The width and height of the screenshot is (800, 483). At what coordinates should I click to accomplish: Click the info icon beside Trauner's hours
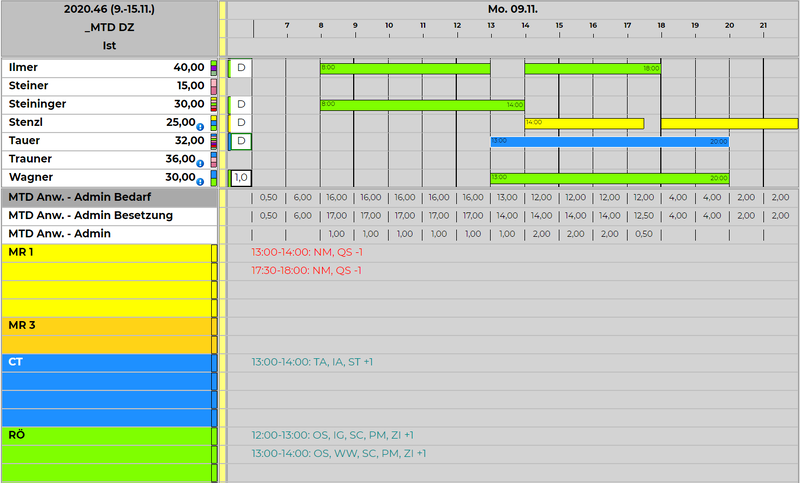[x=201, y=163]
